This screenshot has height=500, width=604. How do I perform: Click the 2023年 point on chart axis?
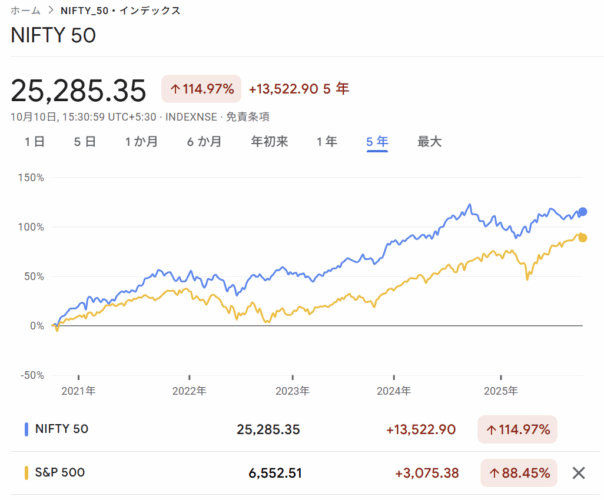click(x=291, y=391)
